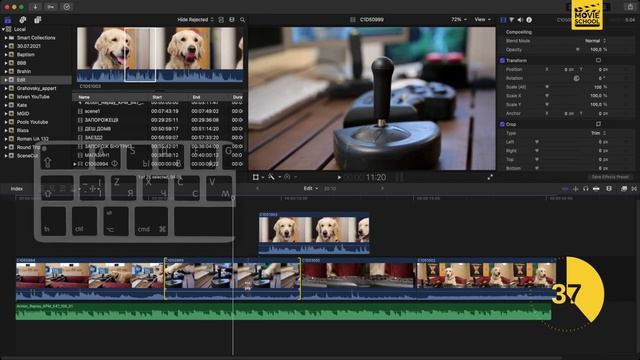Open the Keyword Editor key icon
Image resolution: width=640 pixels, height=360 pixels.
pos(51,7)
